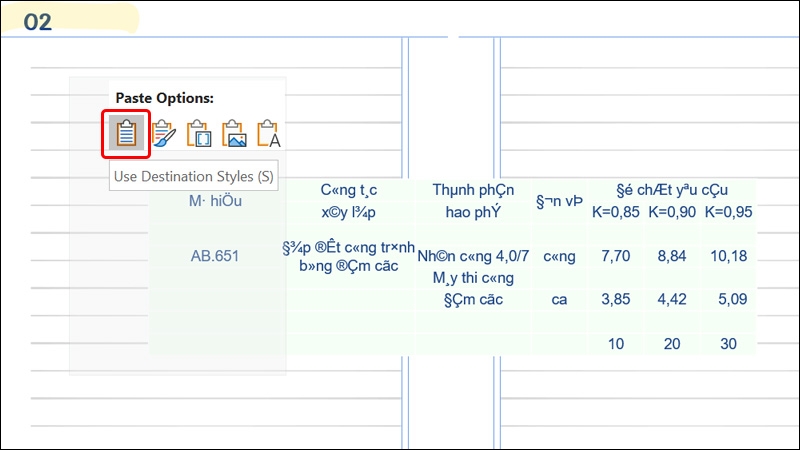Select the K=0,85 column header

click(616, 212)
